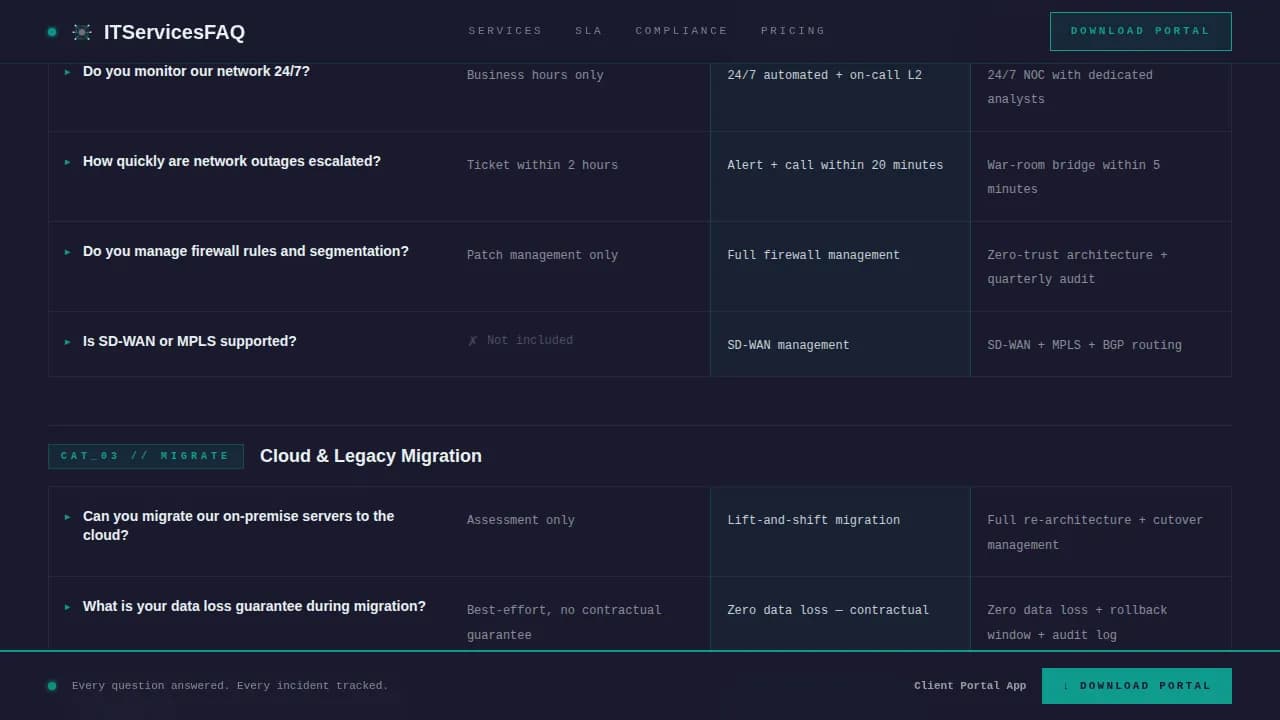Expand 'Is SD-WAN or MPLS supported?'
Image resolution: width=1280 pixels, height=720 pixels.
(189, 341)
